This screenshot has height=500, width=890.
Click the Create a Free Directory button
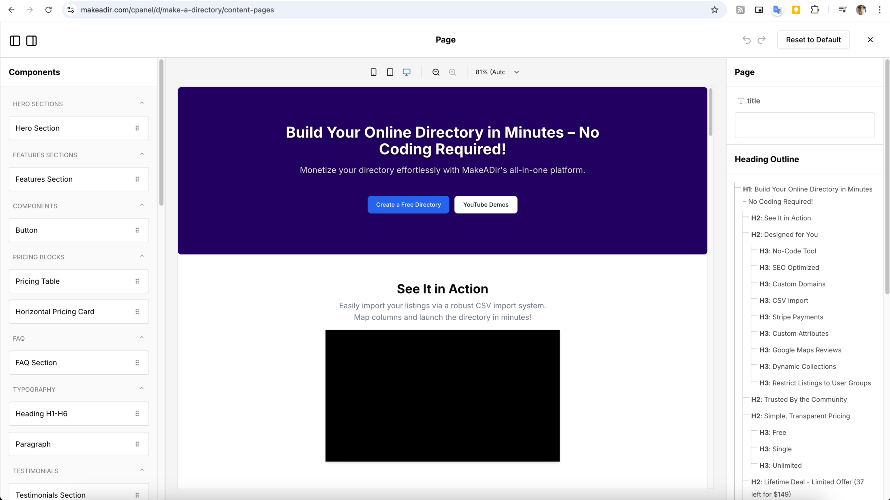408,205
